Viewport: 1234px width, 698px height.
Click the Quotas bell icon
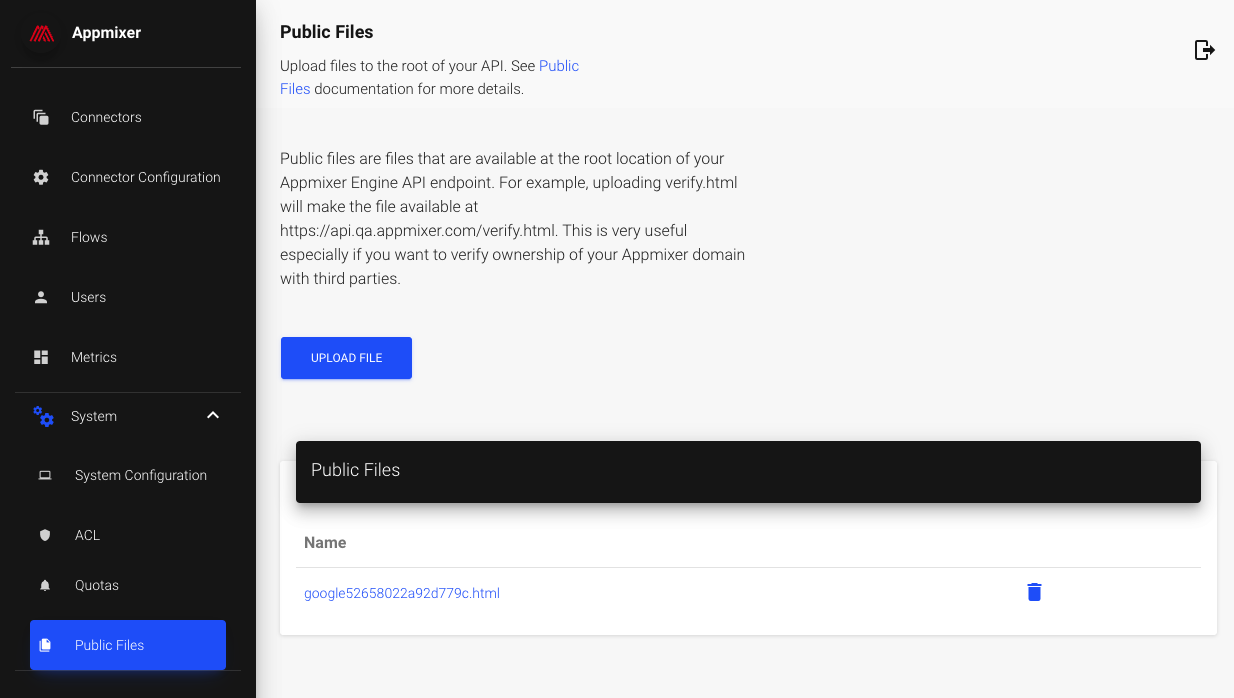[x=45, y=586]
